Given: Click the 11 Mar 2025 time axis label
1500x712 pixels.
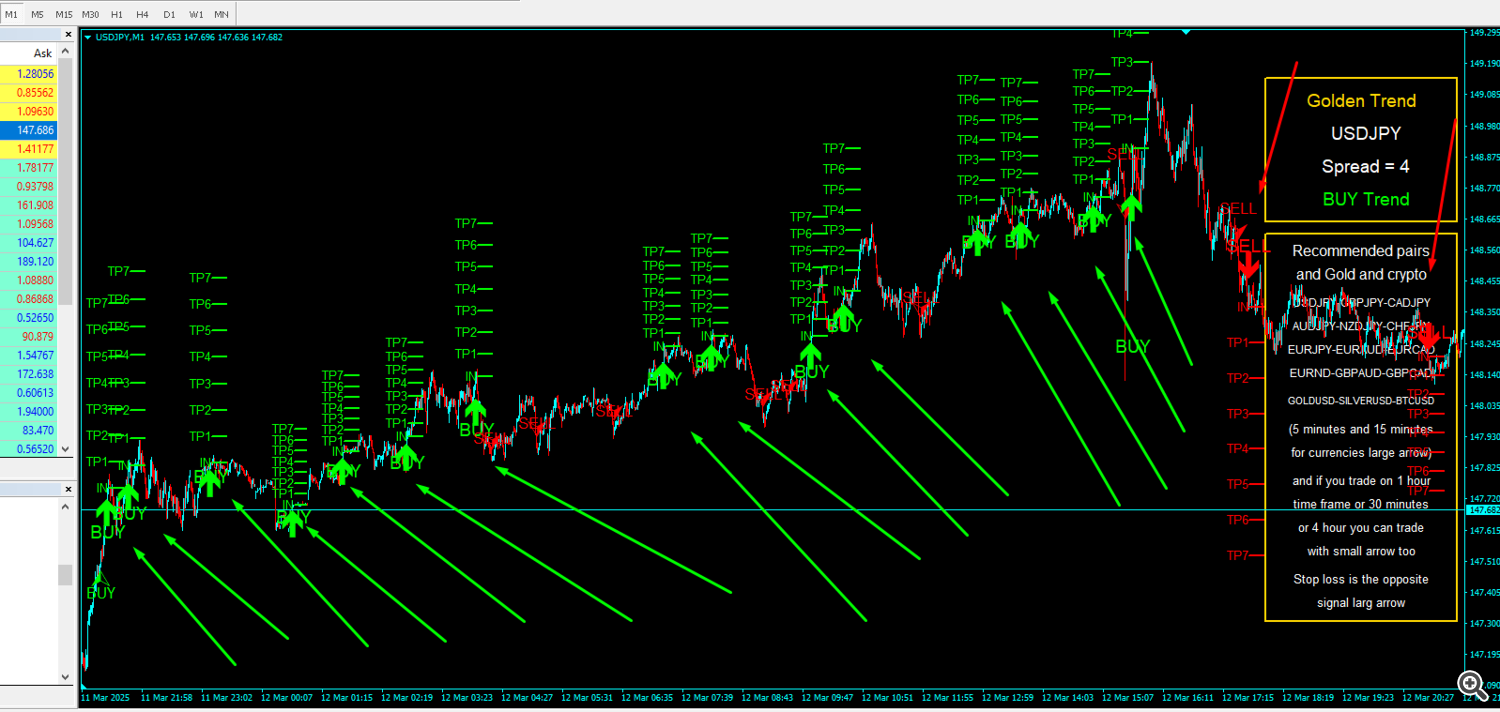Looking at the screenshot, I should click(107, 697).
